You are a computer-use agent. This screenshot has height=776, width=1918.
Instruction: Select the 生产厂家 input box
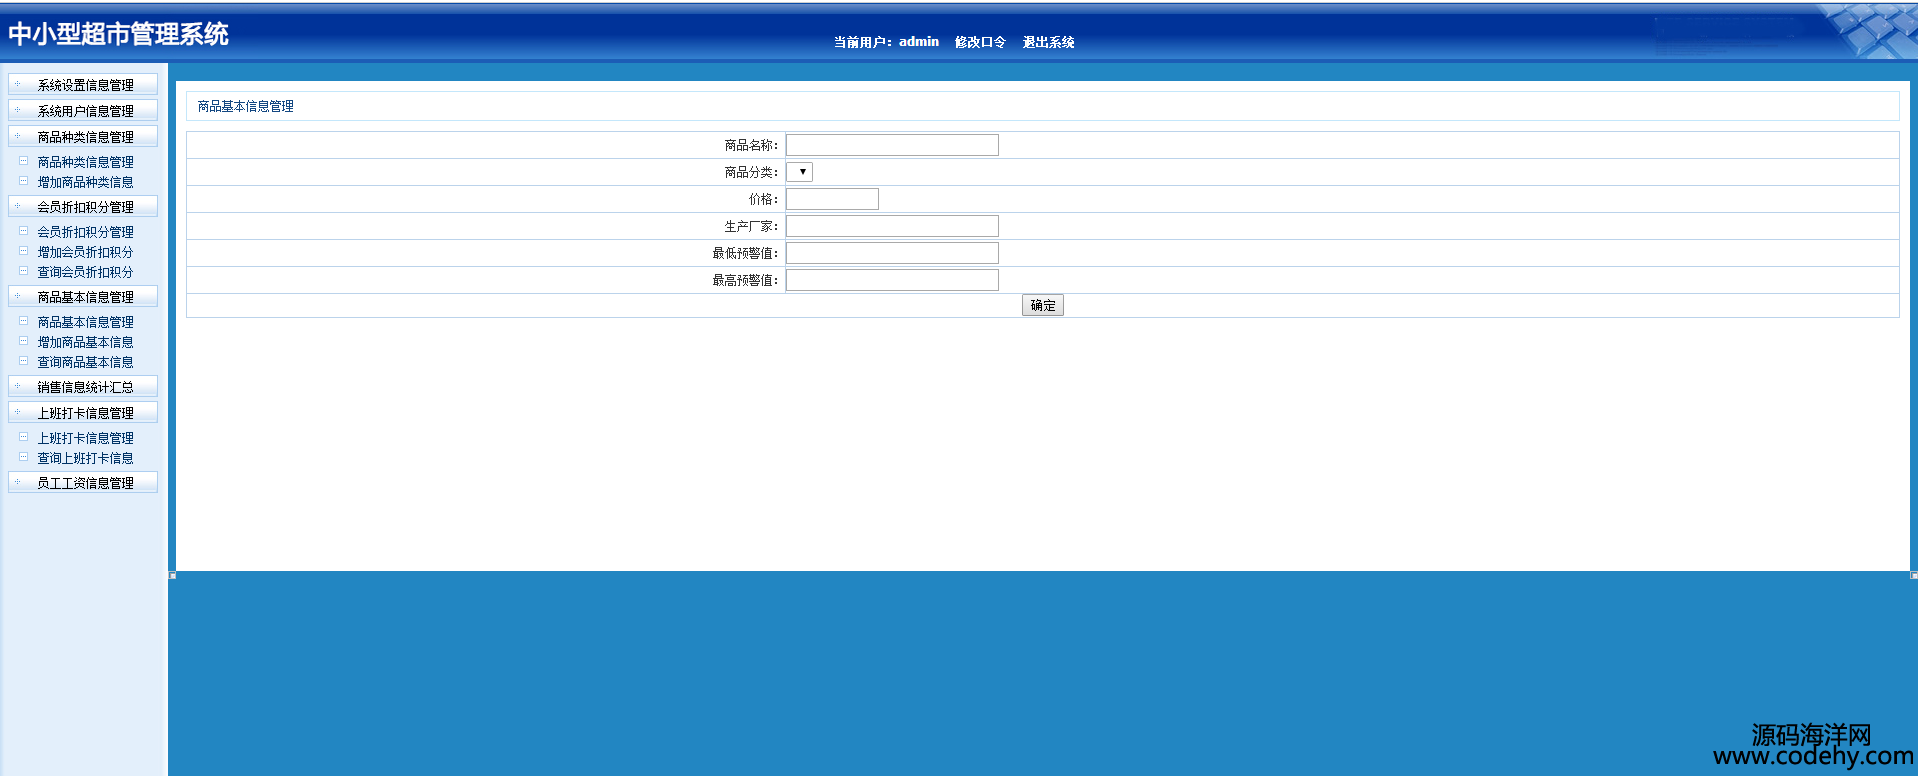tap(892, 226)
